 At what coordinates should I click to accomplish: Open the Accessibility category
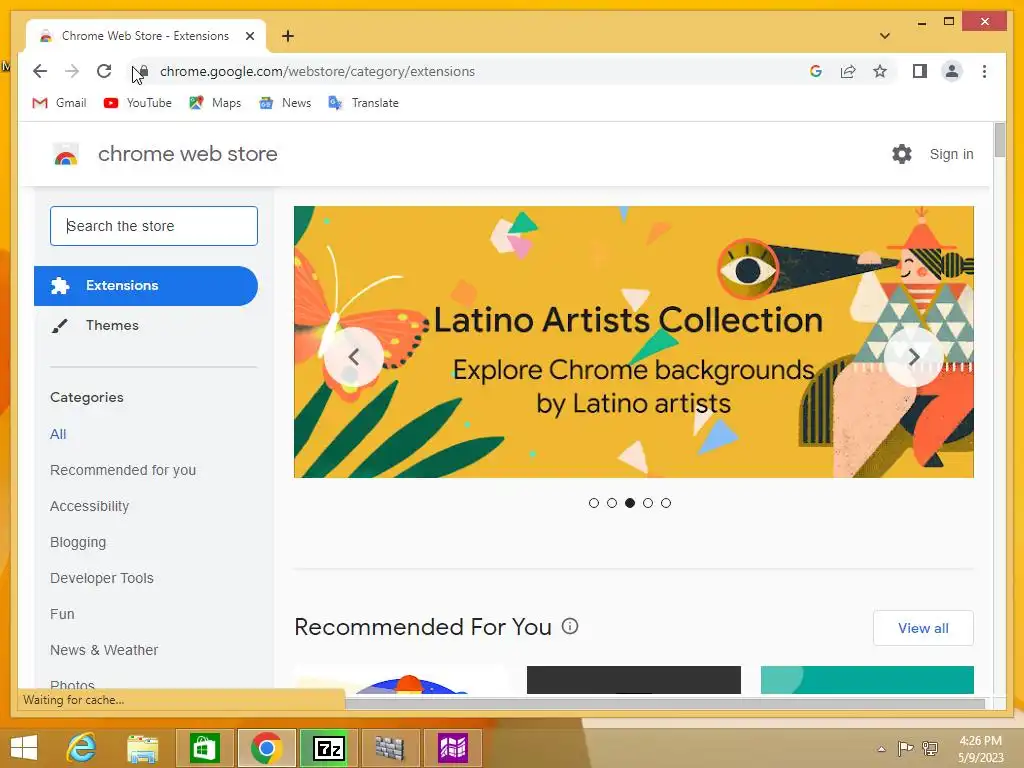tap(89, 506)
